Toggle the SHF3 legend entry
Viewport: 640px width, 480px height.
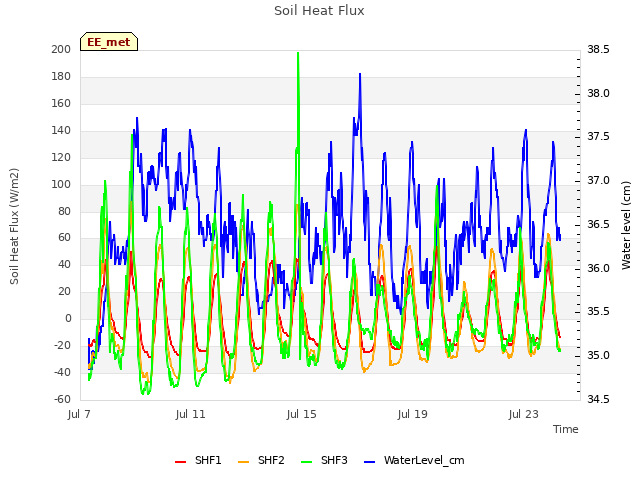click(x=324, y=460)
